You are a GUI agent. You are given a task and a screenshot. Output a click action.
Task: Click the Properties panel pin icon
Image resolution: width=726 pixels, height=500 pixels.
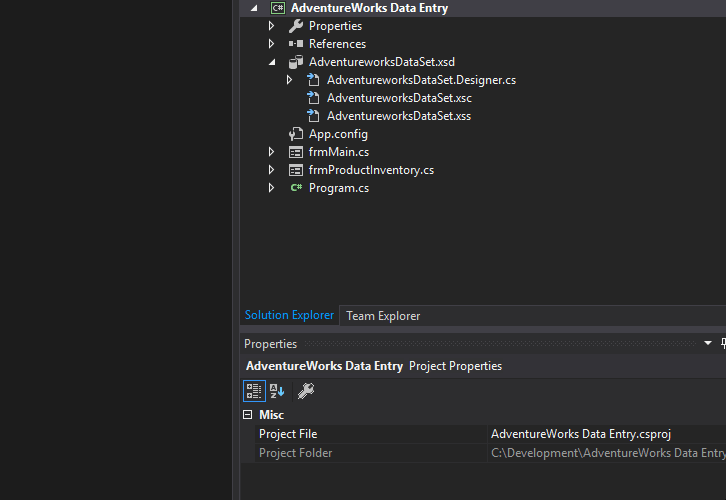[723, 344]
